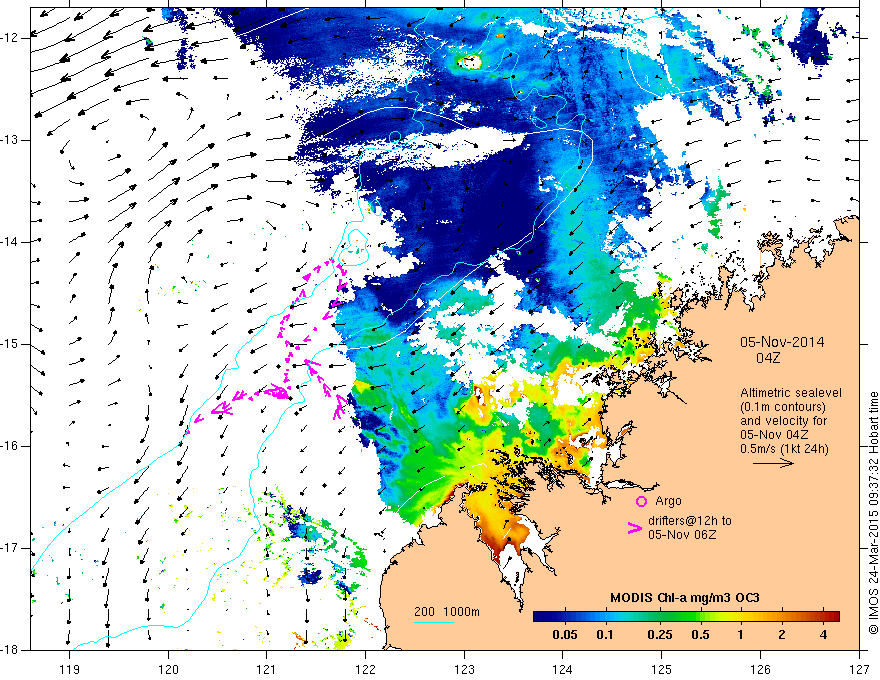880x680 pixels.
Task: Click the colorbar tick label '0.5'
Action: [x=700, y=635]
